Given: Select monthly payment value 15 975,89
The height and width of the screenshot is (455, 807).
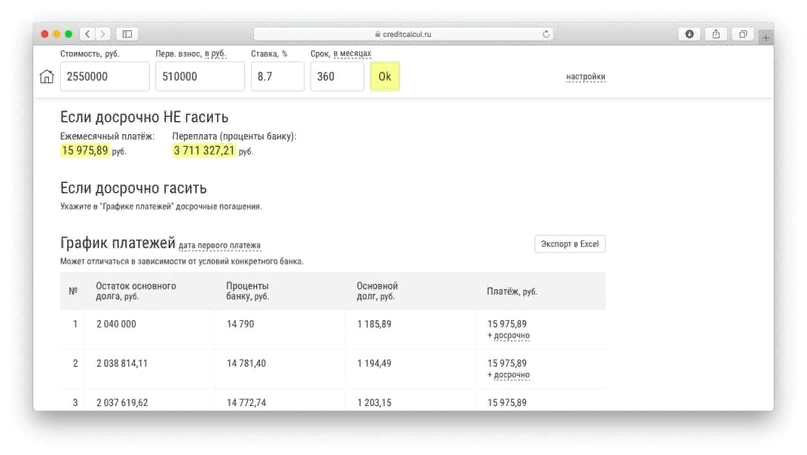Looking at the screenshot, I should (85, 150).
